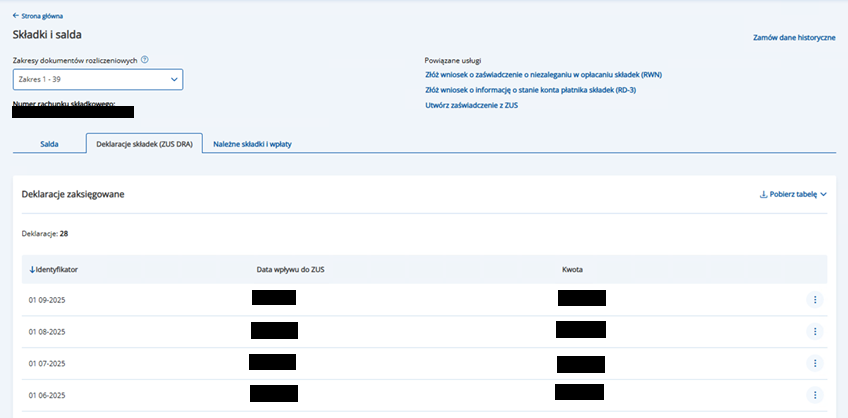The height and width of the screenshot is (418, 848).
Task: Select the Deklaracje składek (ZUS DRA) tab
Action: coord(144,144)
